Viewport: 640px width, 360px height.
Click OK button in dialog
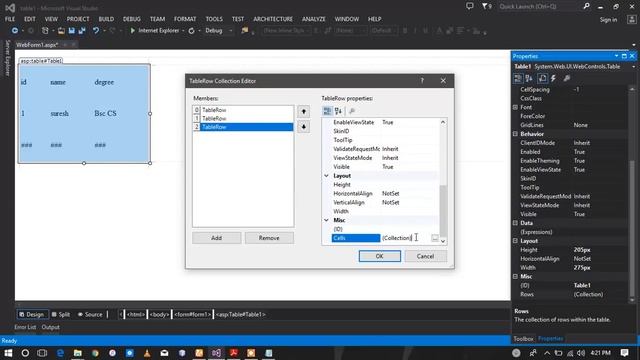point(380,256)
